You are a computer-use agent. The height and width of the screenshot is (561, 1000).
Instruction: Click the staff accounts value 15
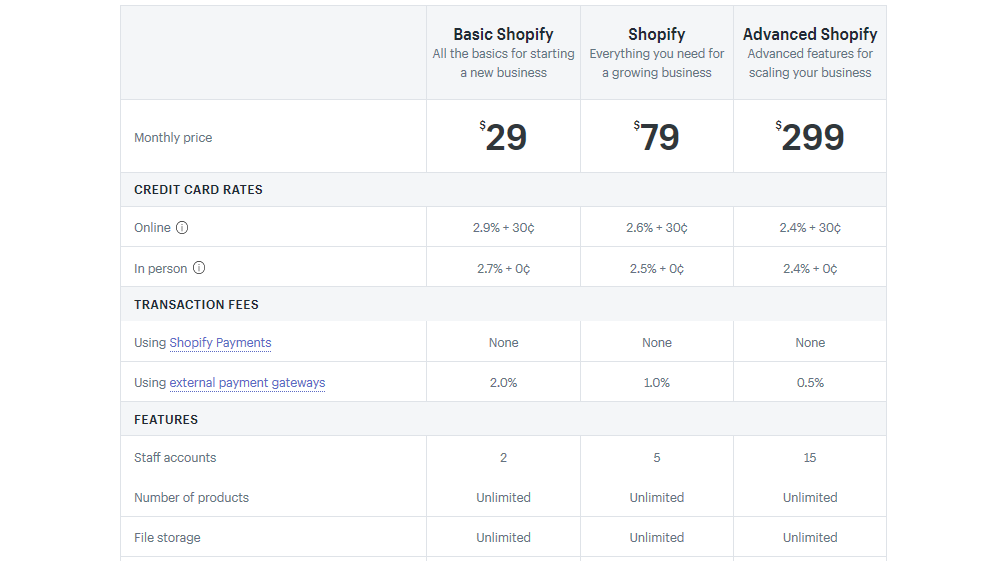[810, 458]
